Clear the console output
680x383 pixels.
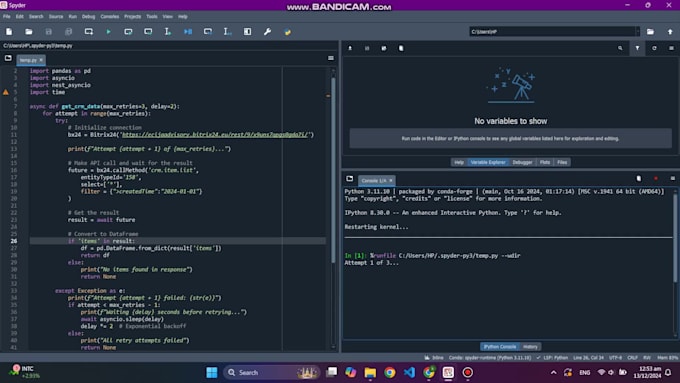click(639, 179)
